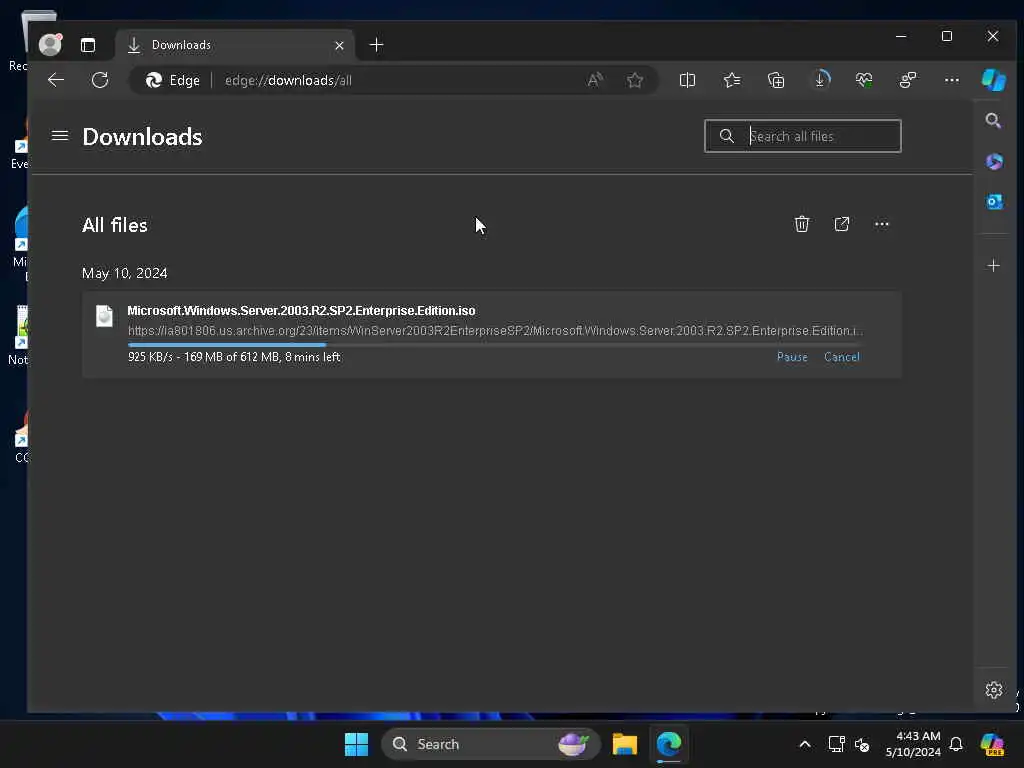Viewport: 1024px width, 768px height.
Task: Expand the Downloads hamburger menu
Action: (x=60, y=136)
